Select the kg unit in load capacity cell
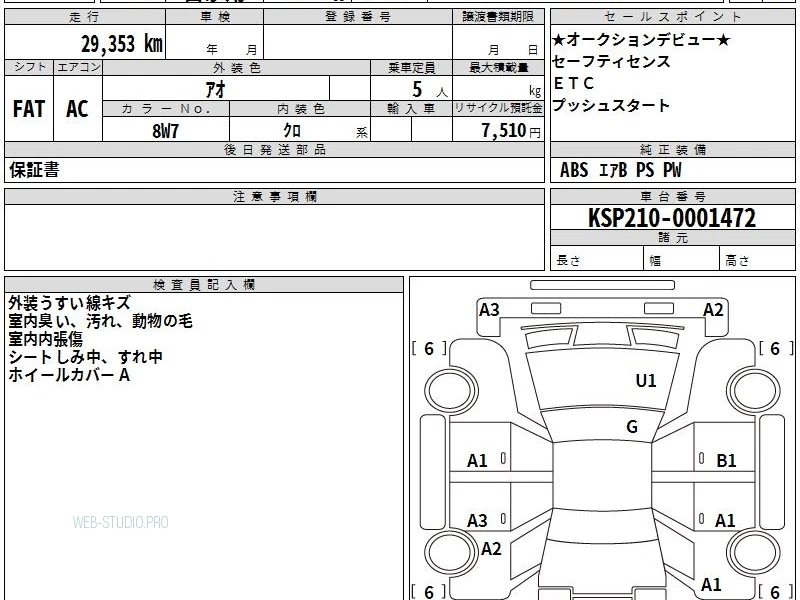800x600 pixels. 535,91
